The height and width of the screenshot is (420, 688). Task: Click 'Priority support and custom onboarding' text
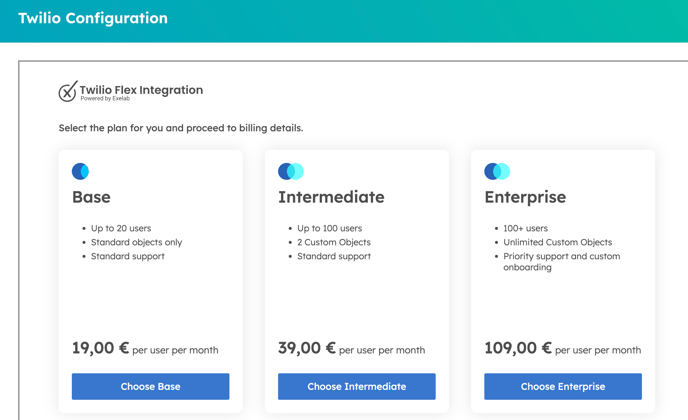562,262
